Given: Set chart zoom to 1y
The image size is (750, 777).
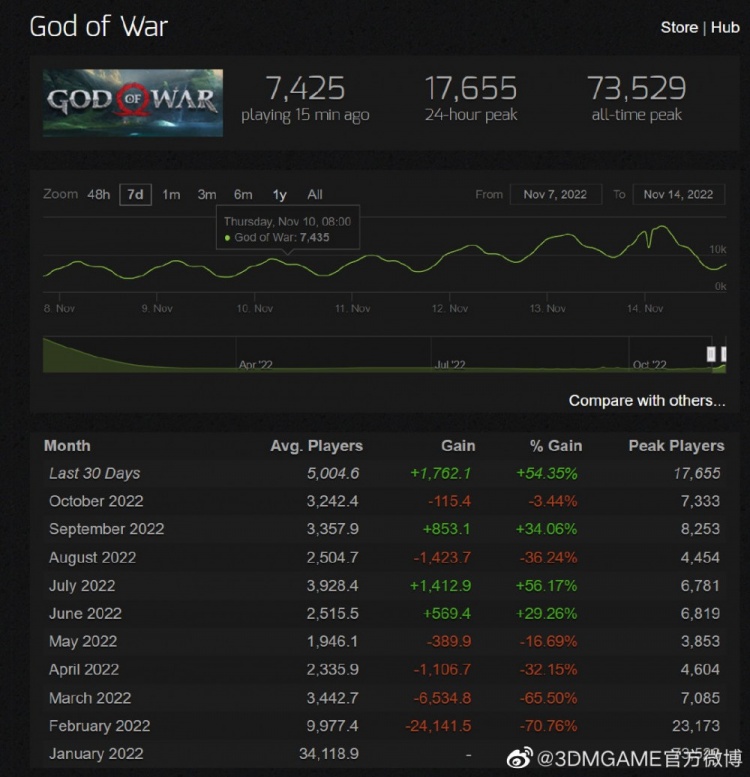Looking at the screenshot, I should tap(280, 195).
